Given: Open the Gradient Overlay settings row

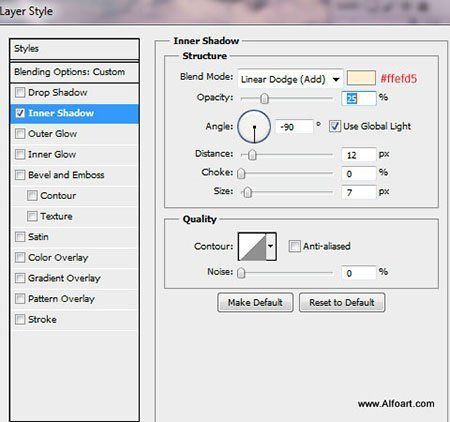Looking at the screenshot, I should click(x=75, y=278).
